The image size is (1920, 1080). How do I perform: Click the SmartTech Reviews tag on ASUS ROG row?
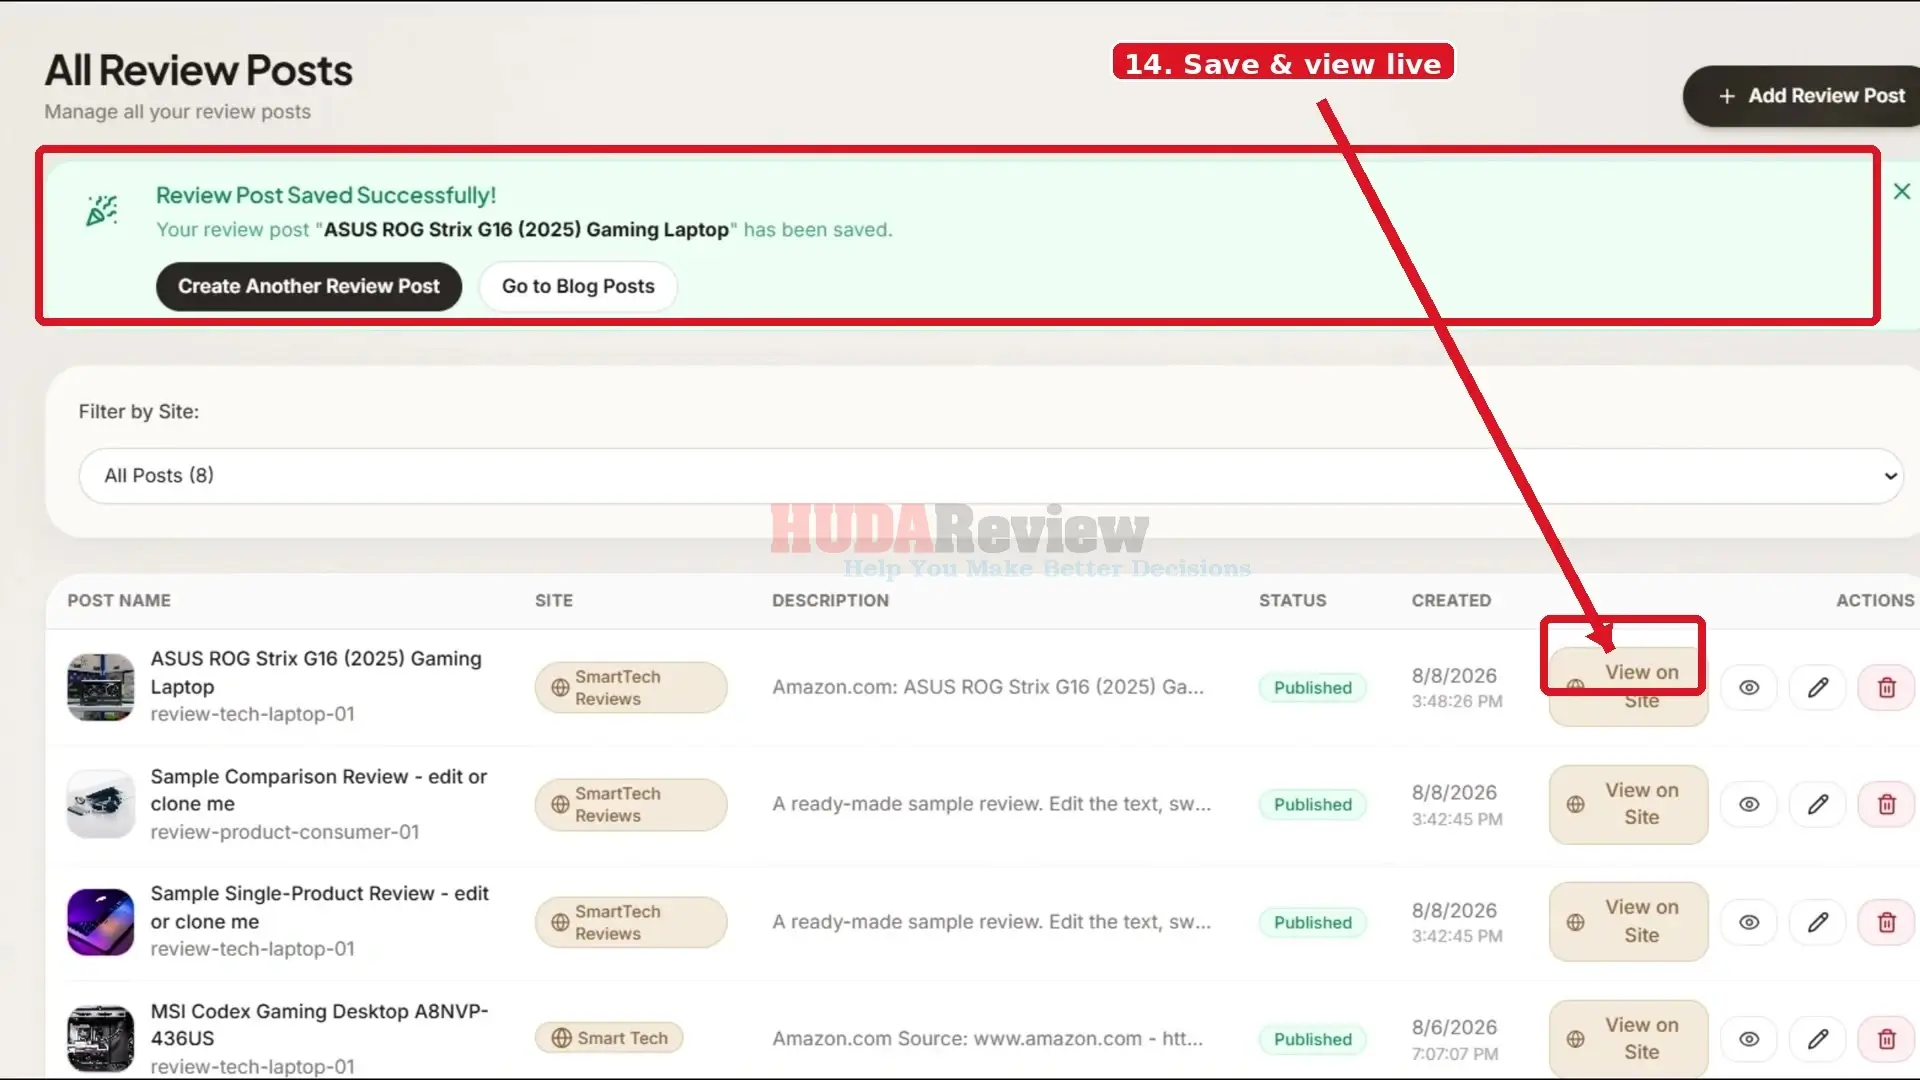click(x=631, y=688)
